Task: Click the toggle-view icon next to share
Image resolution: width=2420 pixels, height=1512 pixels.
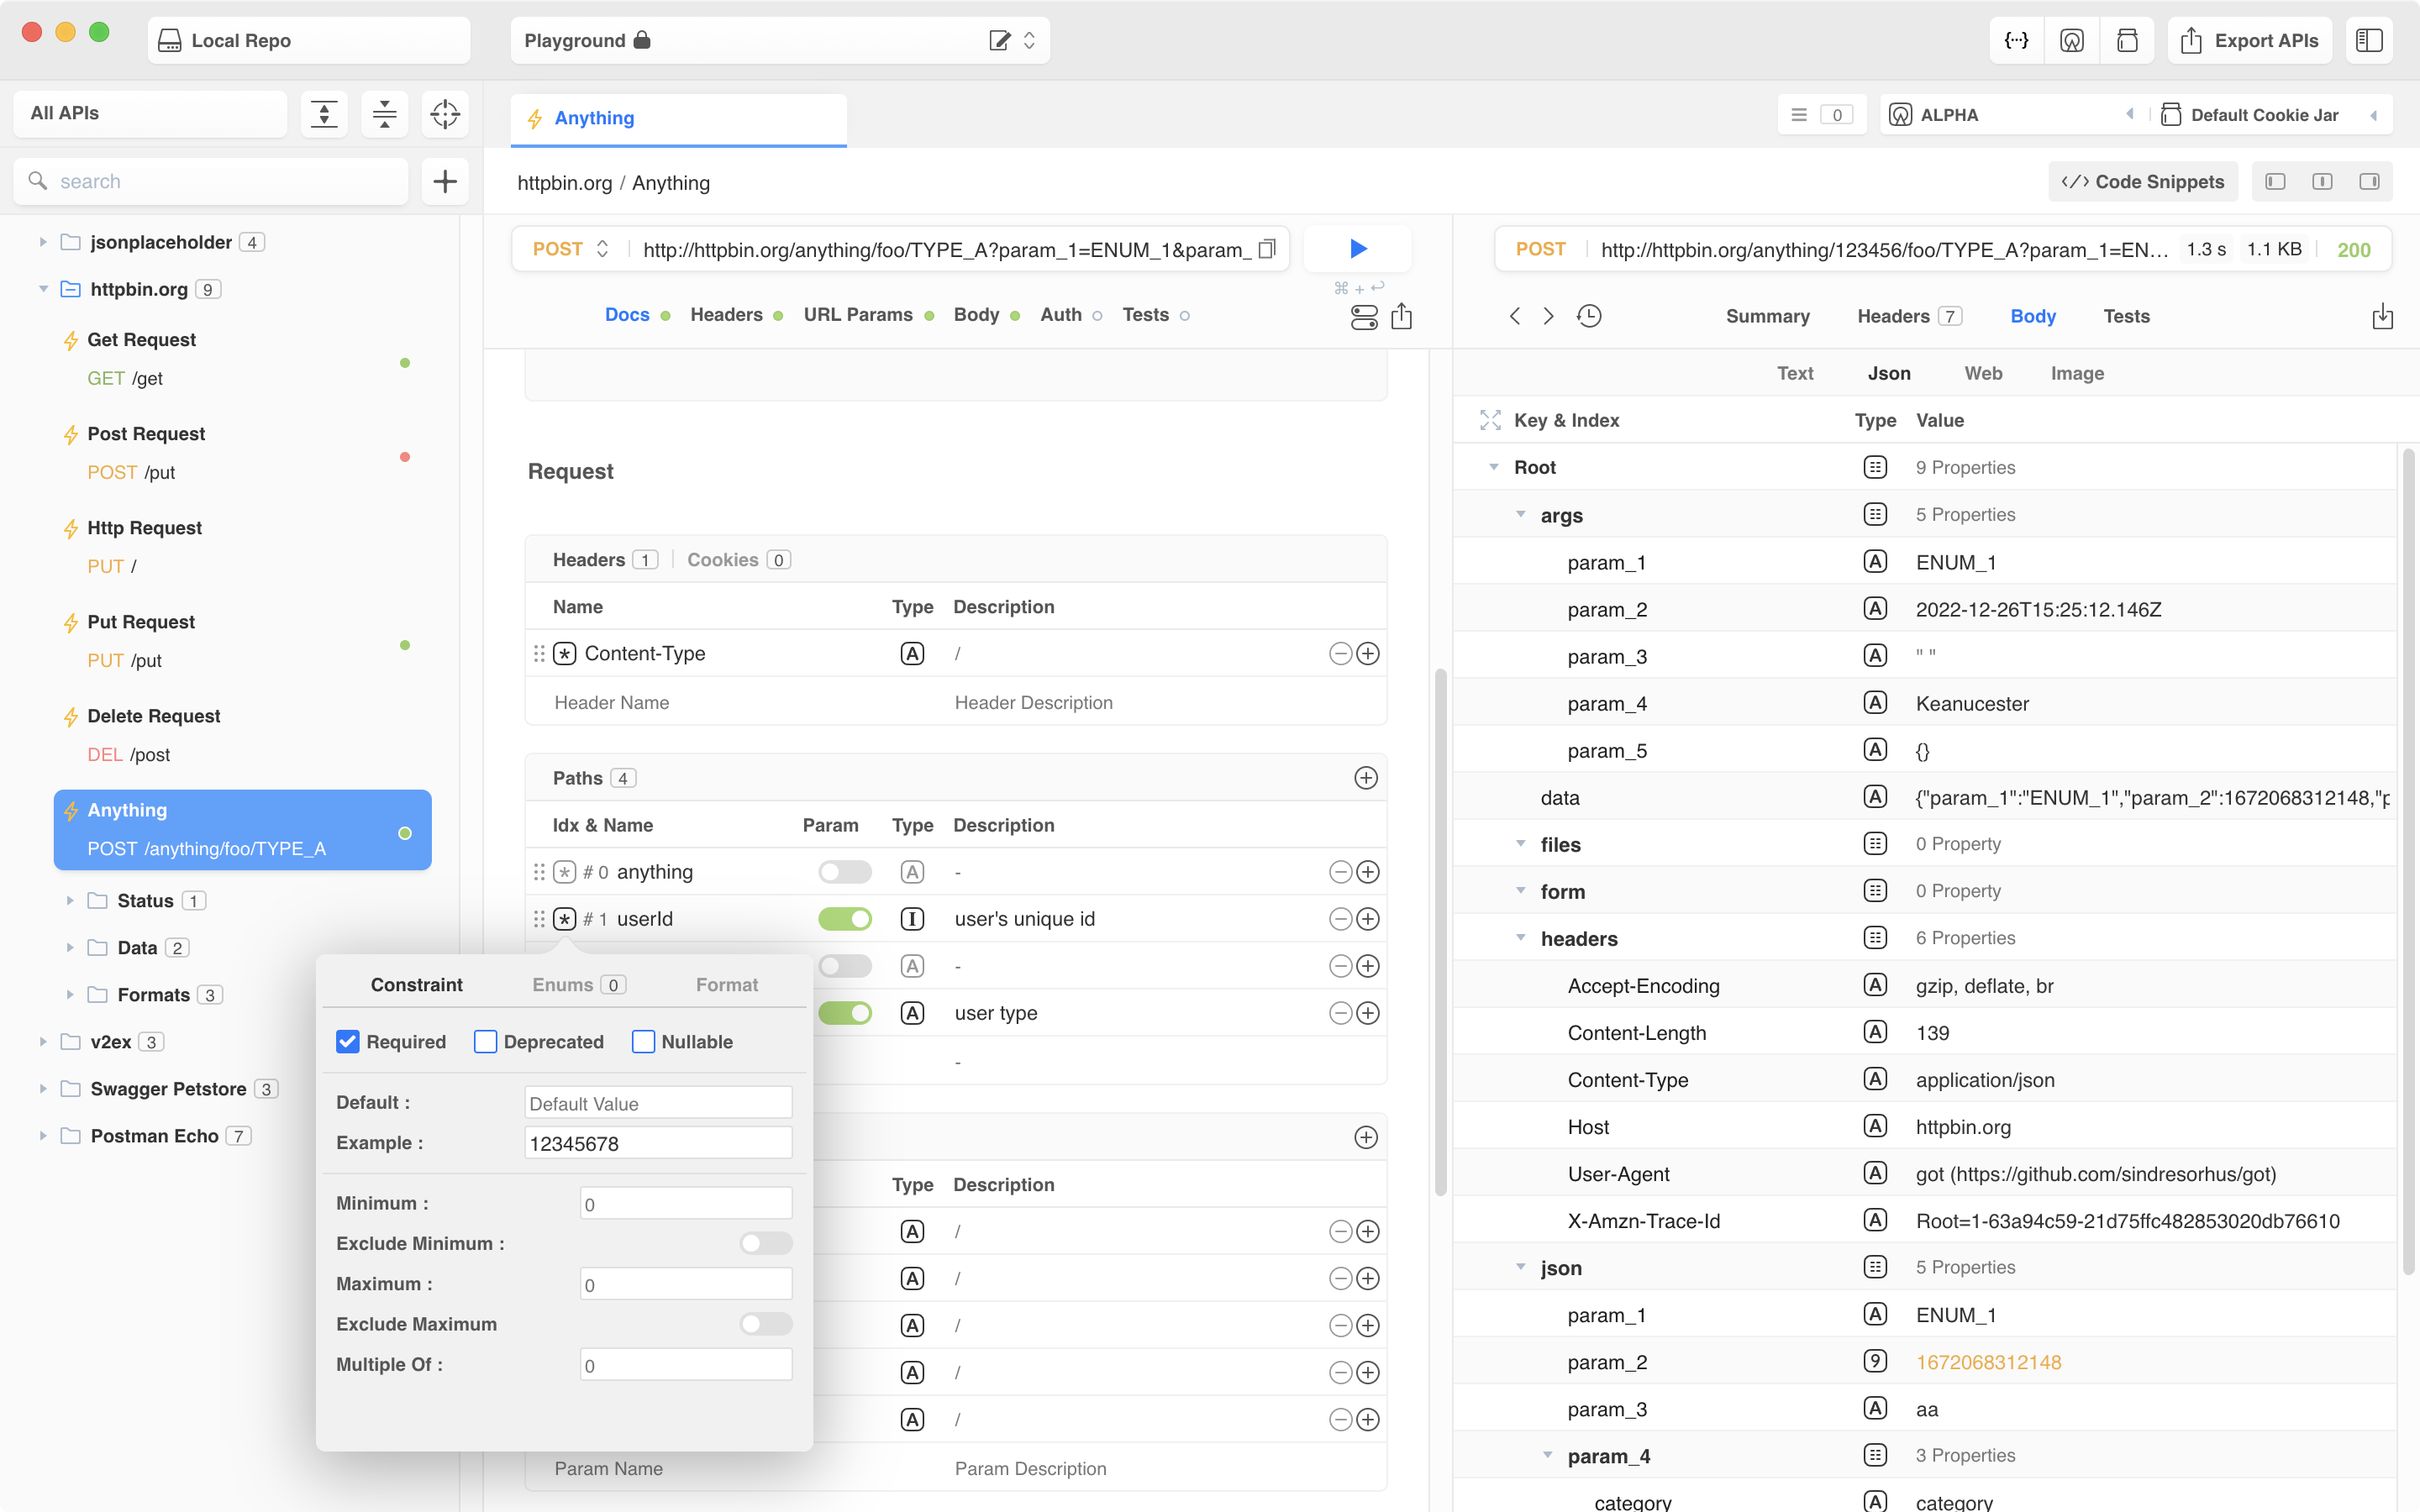Action: pyautogui.click(x=1364, y=317)
